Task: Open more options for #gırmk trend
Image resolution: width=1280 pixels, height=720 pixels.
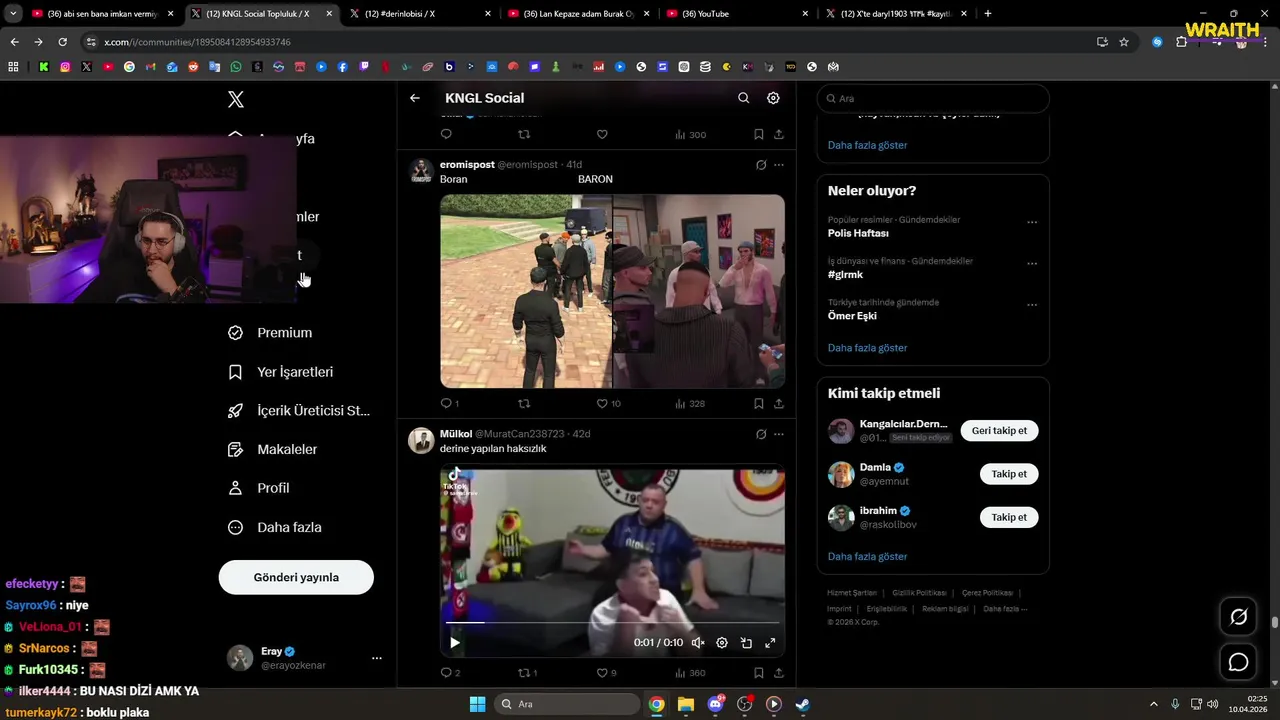Action: (1032, 264)
